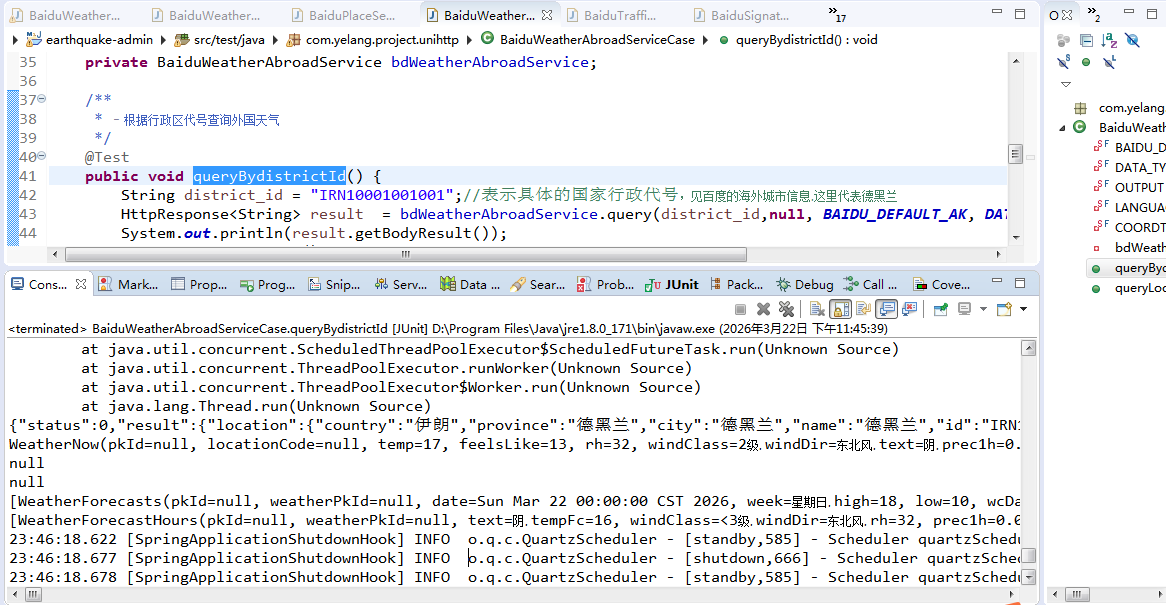Screen dimensions: 1166x605
Task: Click the Open Console icon
Action: [x=1005, y=308]
